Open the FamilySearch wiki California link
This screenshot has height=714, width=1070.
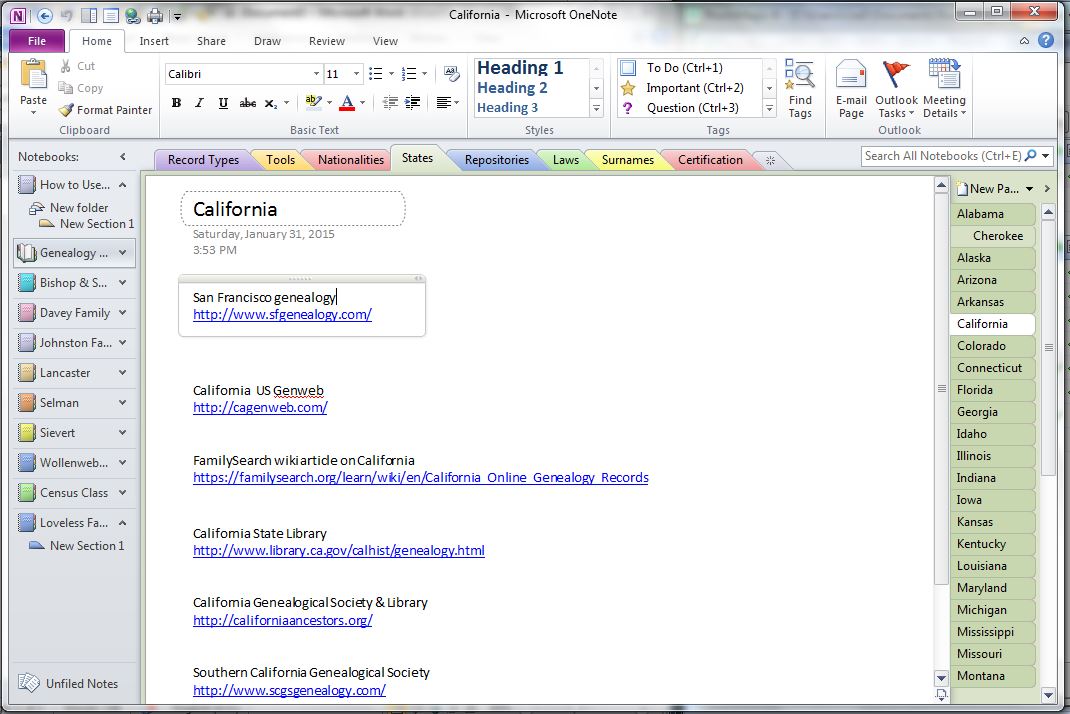pyautogui.click(x=420, y=478)
